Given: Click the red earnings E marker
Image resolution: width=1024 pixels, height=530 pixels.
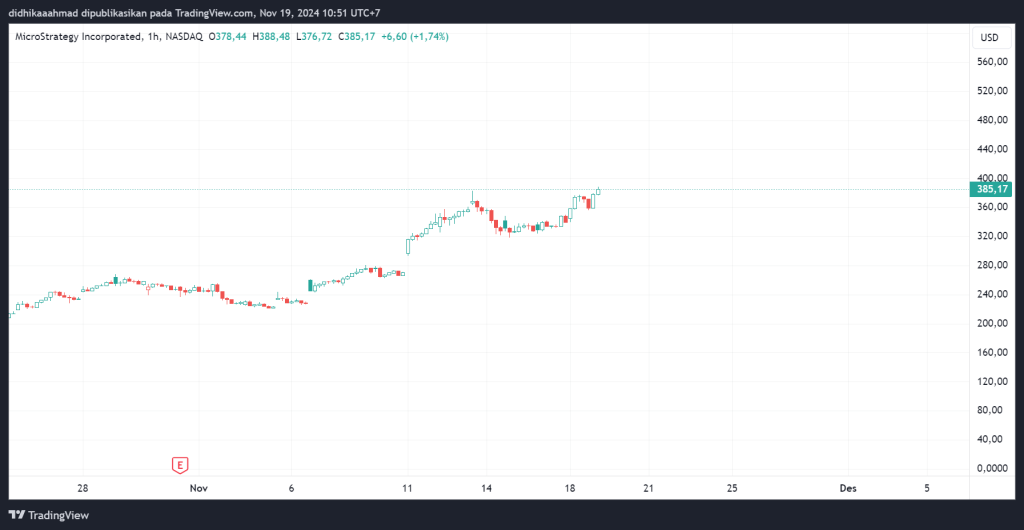Looking at the screenshot, I should [x=180, y=465].
